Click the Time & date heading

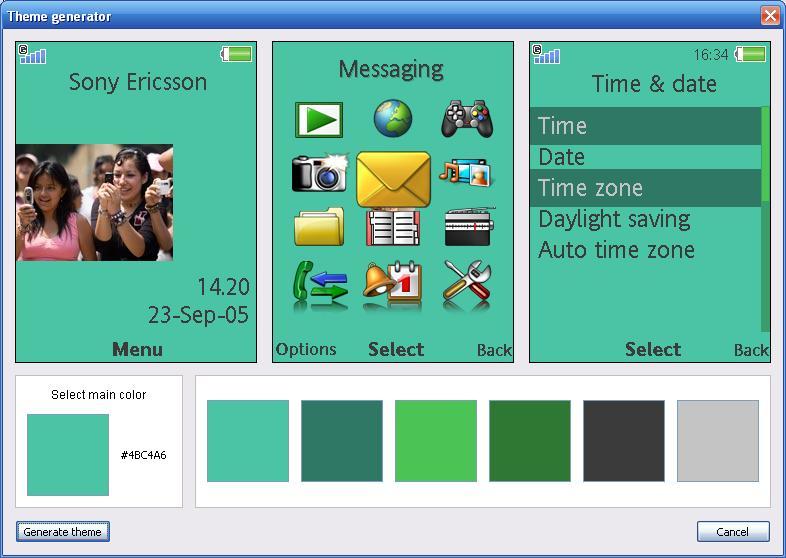(x=654, y=84)
